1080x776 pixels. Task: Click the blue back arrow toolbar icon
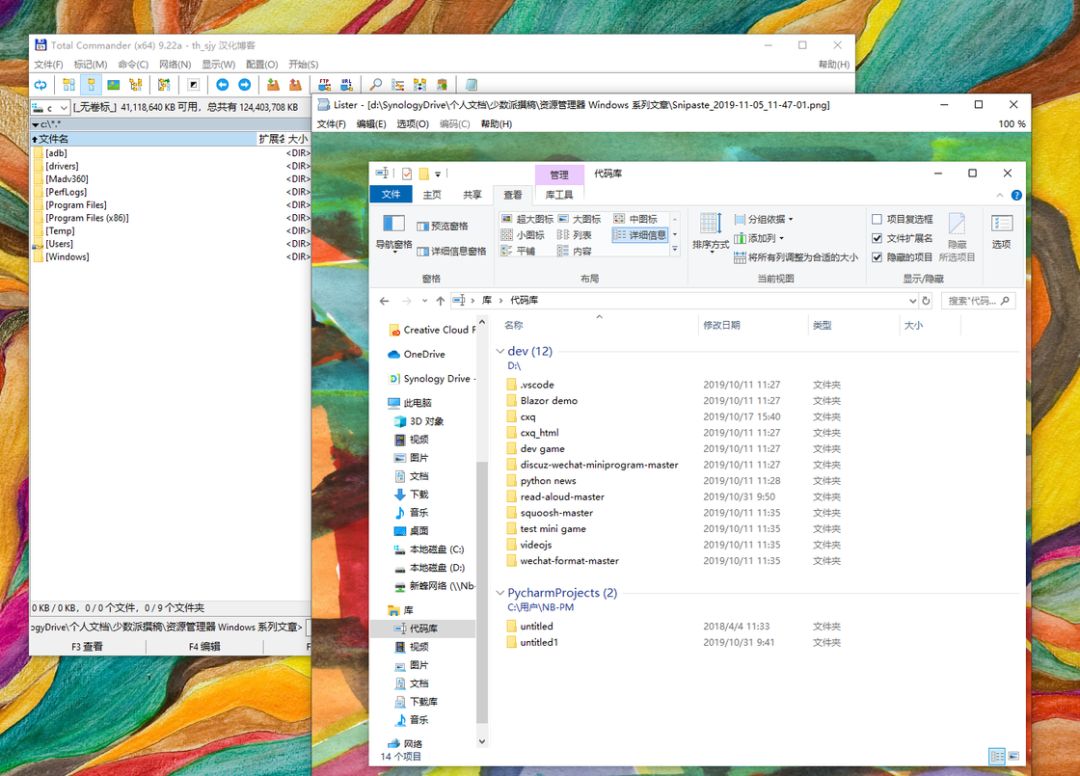click(x=222, y=85)
